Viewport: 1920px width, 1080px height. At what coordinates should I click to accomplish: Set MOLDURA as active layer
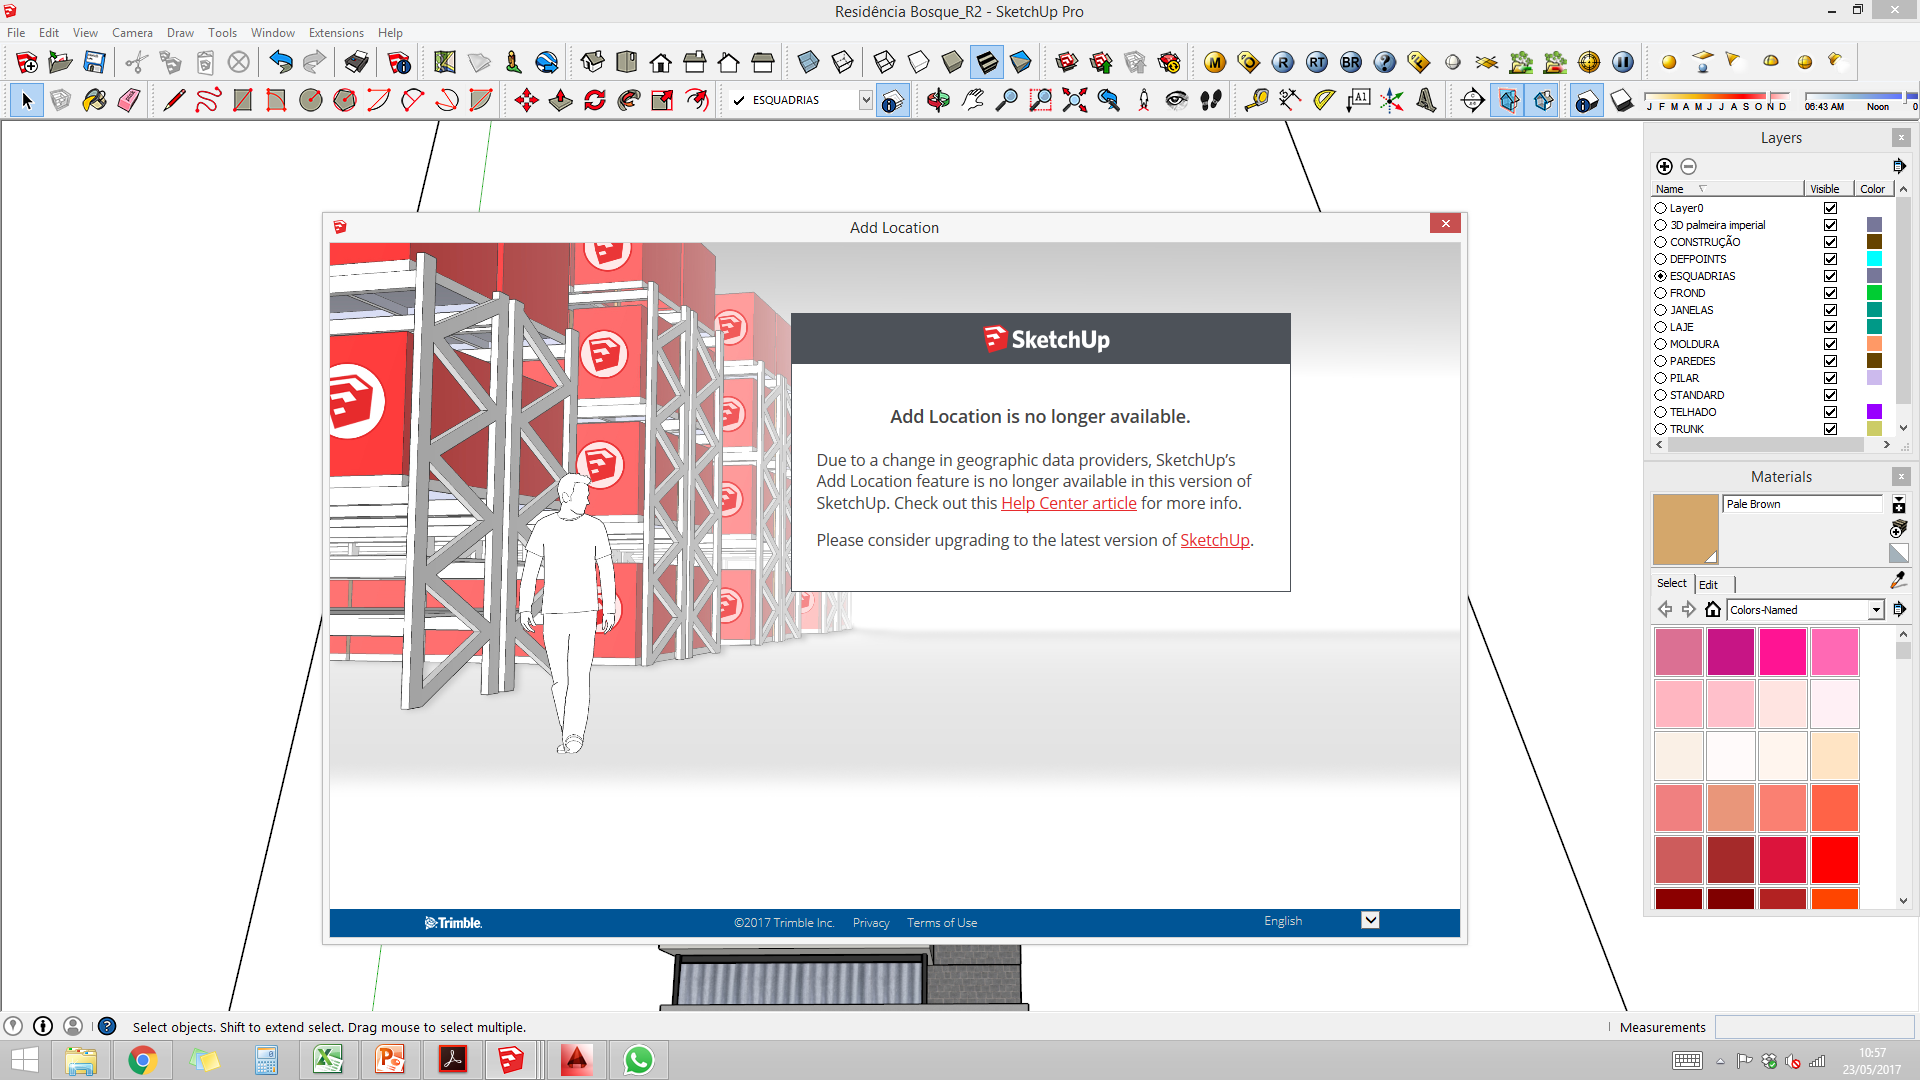tap(1660, 344)
